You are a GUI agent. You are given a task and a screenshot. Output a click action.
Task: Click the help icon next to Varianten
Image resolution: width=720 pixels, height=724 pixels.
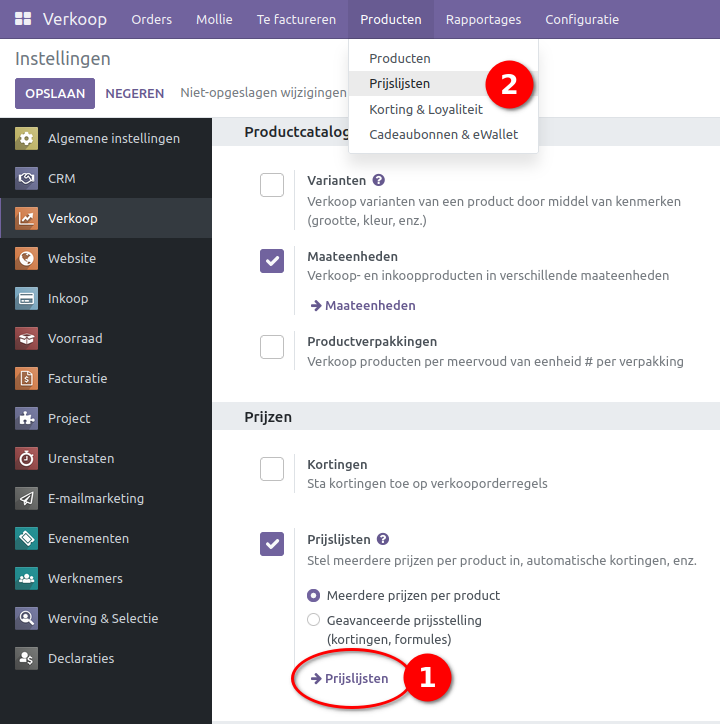(x=378, y=181)
